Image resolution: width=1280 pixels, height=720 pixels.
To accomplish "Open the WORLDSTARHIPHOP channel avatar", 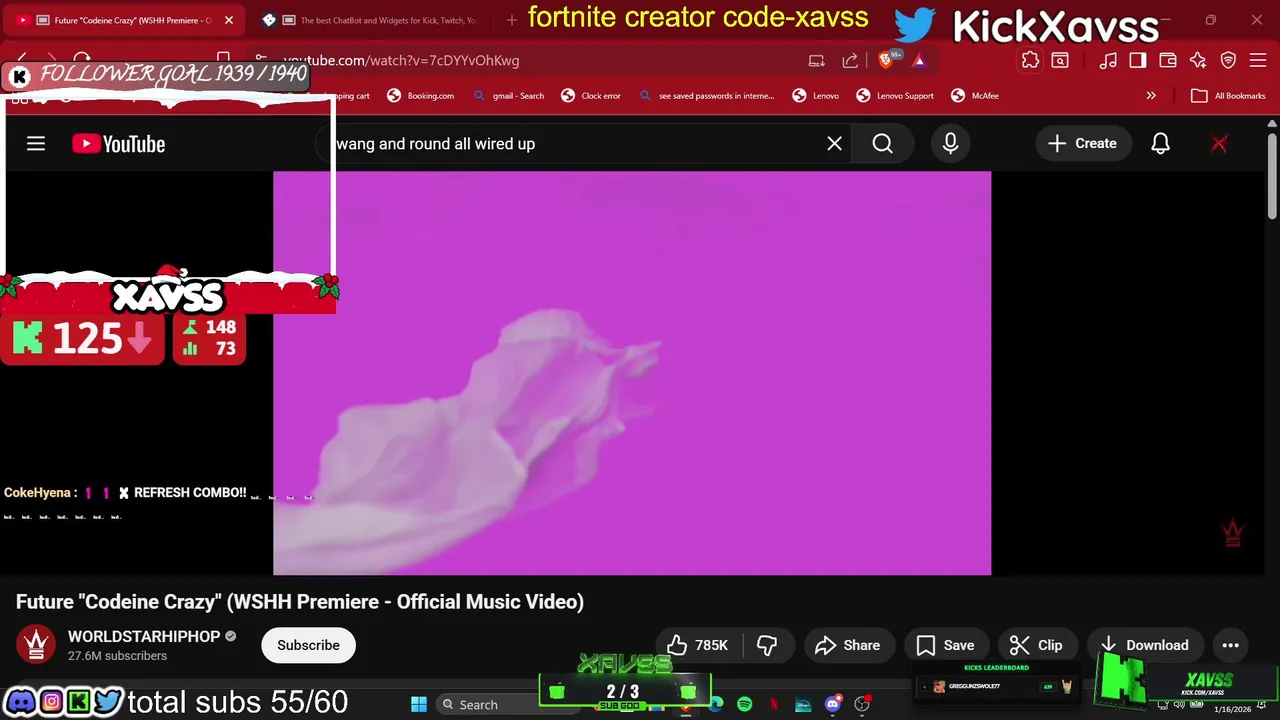I will pos(36,645).
